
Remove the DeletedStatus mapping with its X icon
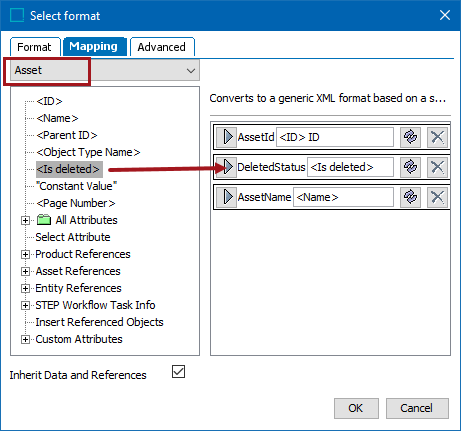point(437,167)
